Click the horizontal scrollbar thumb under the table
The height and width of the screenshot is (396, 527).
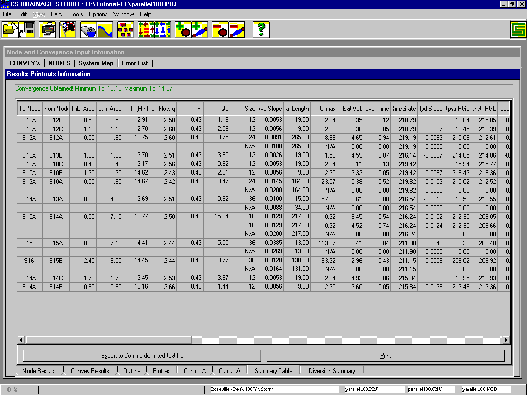109,340
